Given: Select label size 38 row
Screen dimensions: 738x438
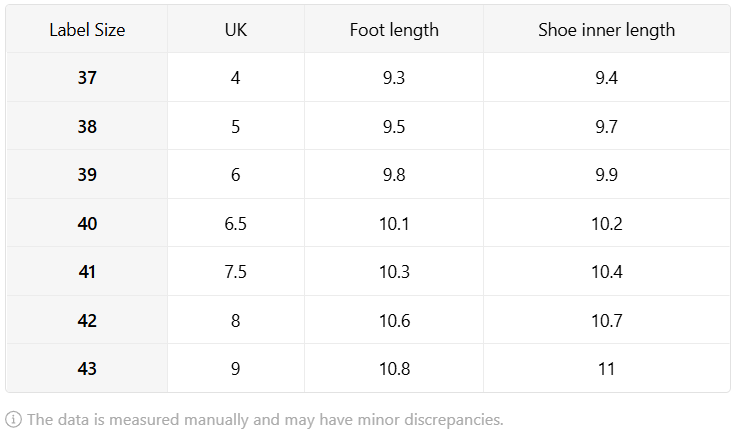Looking at the screenshot, I should pos(368,126).
